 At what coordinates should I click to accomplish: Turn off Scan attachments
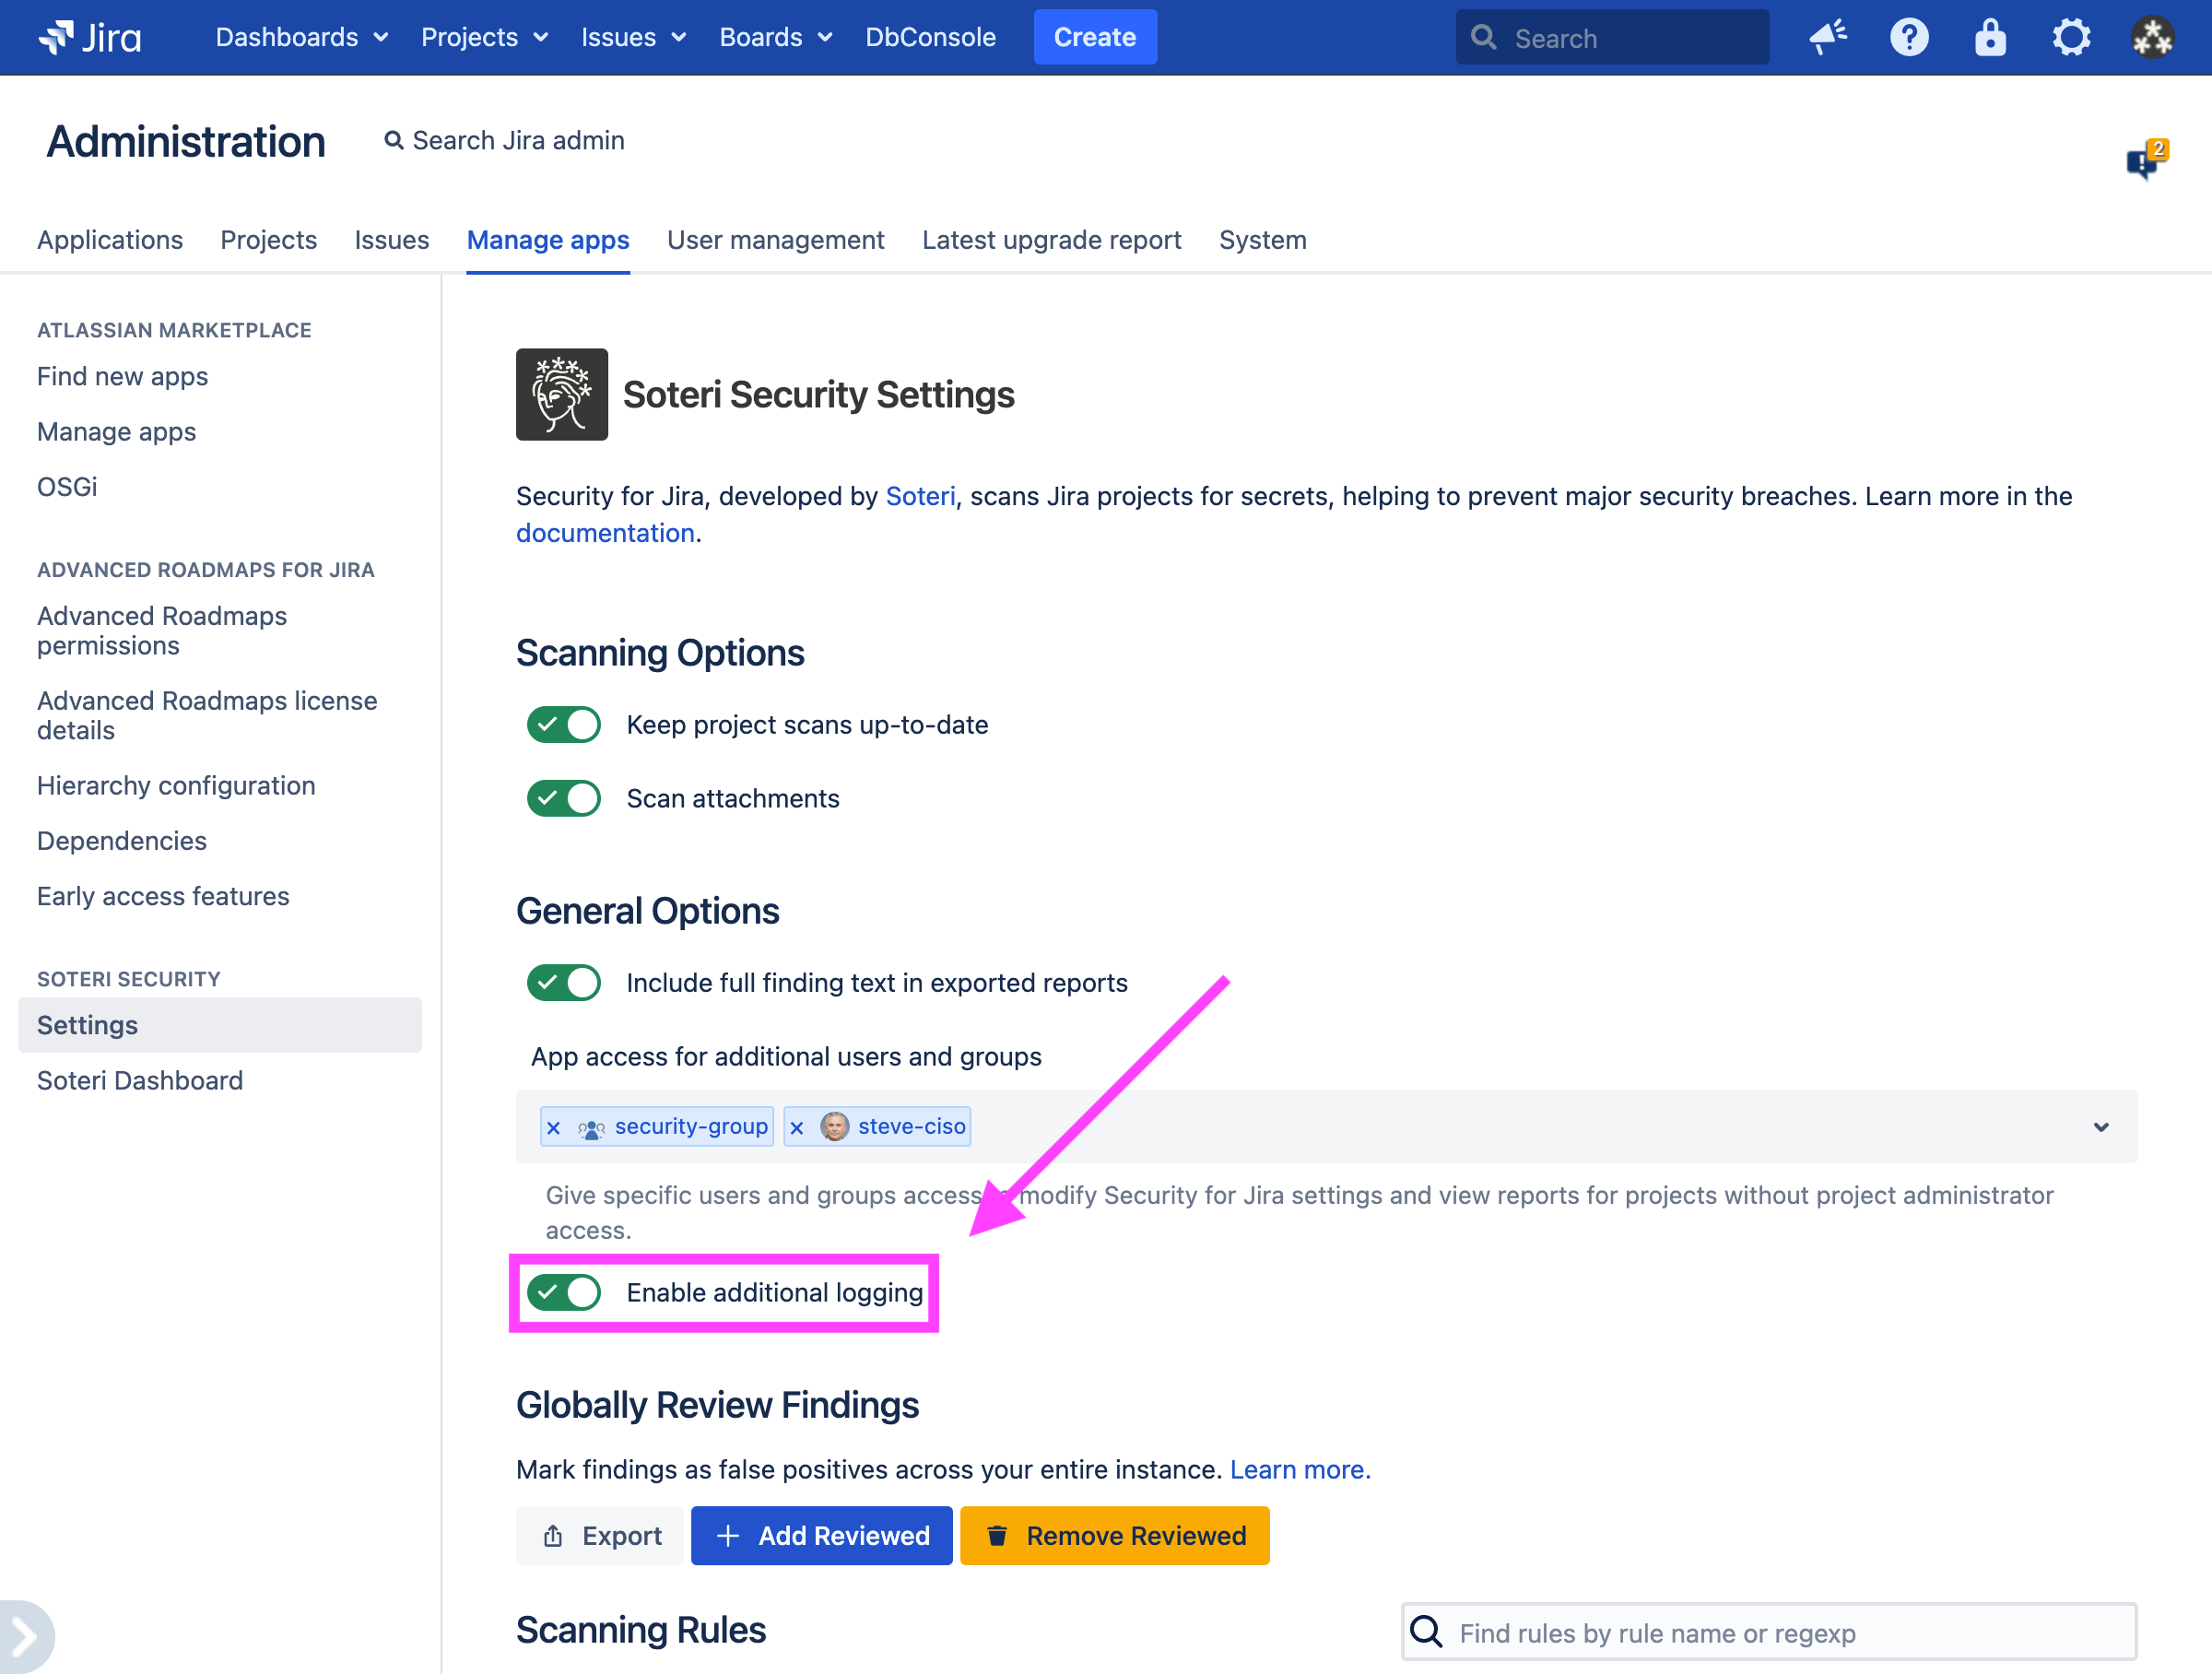tap(563, 798)
